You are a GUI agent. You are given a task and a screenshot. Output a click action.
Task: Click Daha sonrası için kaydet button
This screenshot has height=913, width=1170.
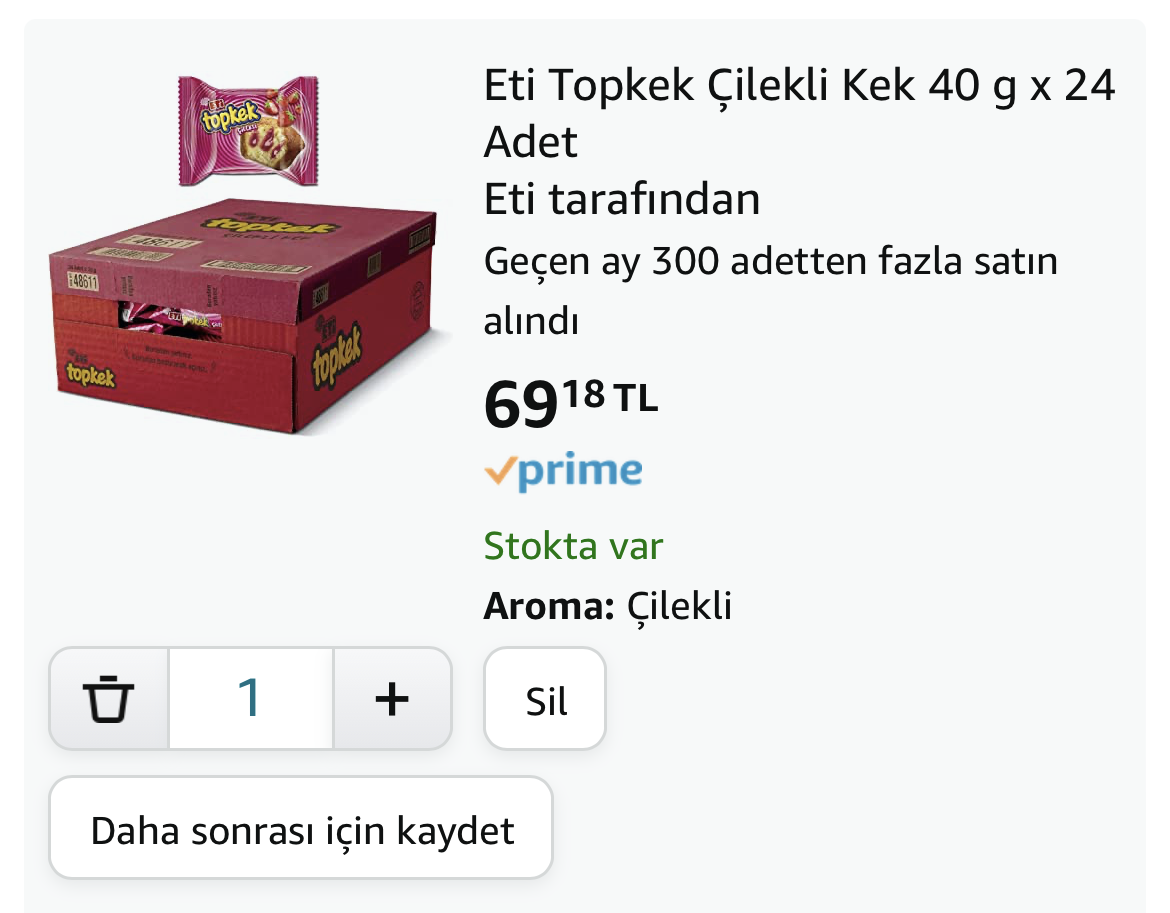tap(300, 829)
